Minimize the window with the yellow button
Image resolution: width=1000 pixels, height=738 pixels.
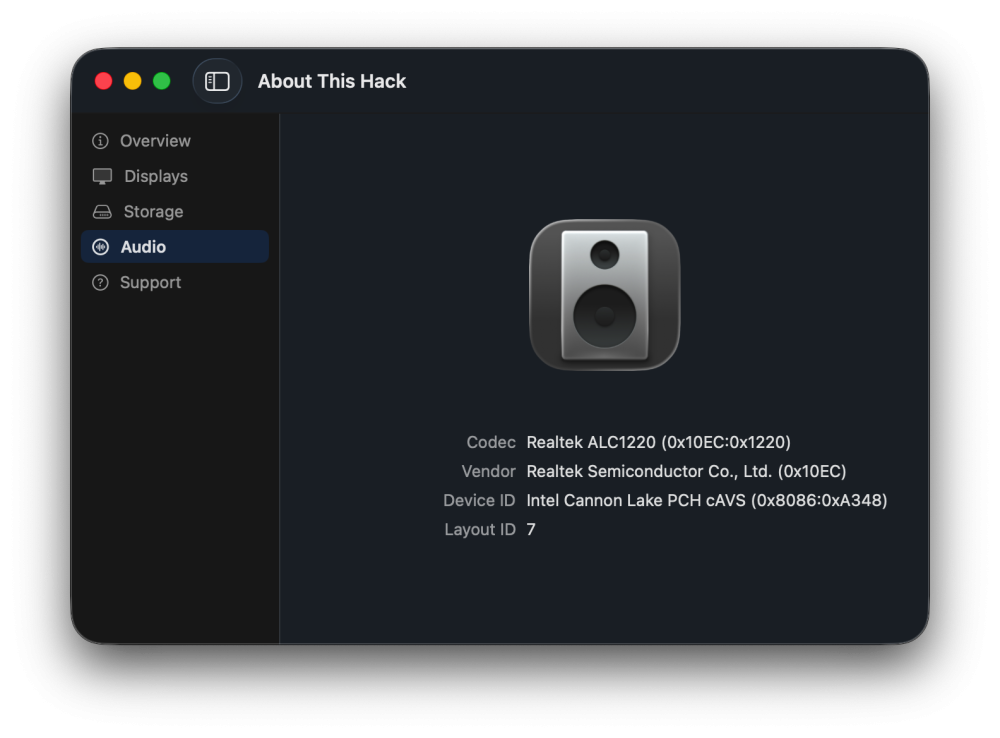(x=133, y=81)
